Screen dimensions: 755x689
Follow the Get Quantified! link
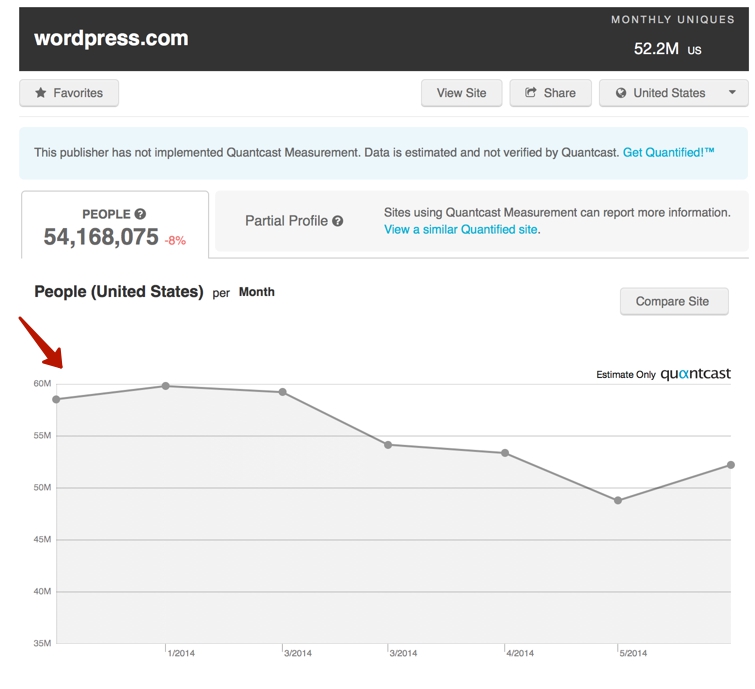coord(668,153)
